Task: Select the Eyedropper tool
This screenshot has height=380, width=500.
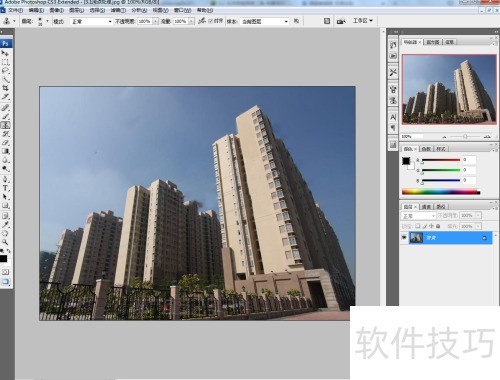Action: 5,225
